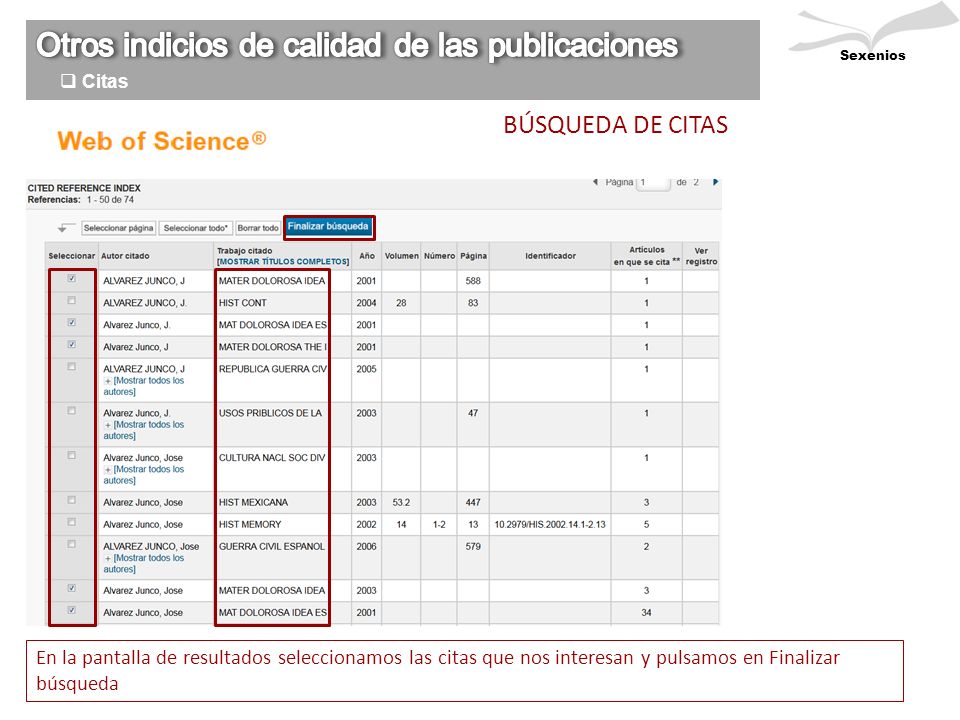960x720 pixels.
Task: Click Web of Science logo text
Action: [x=162, y=141]
